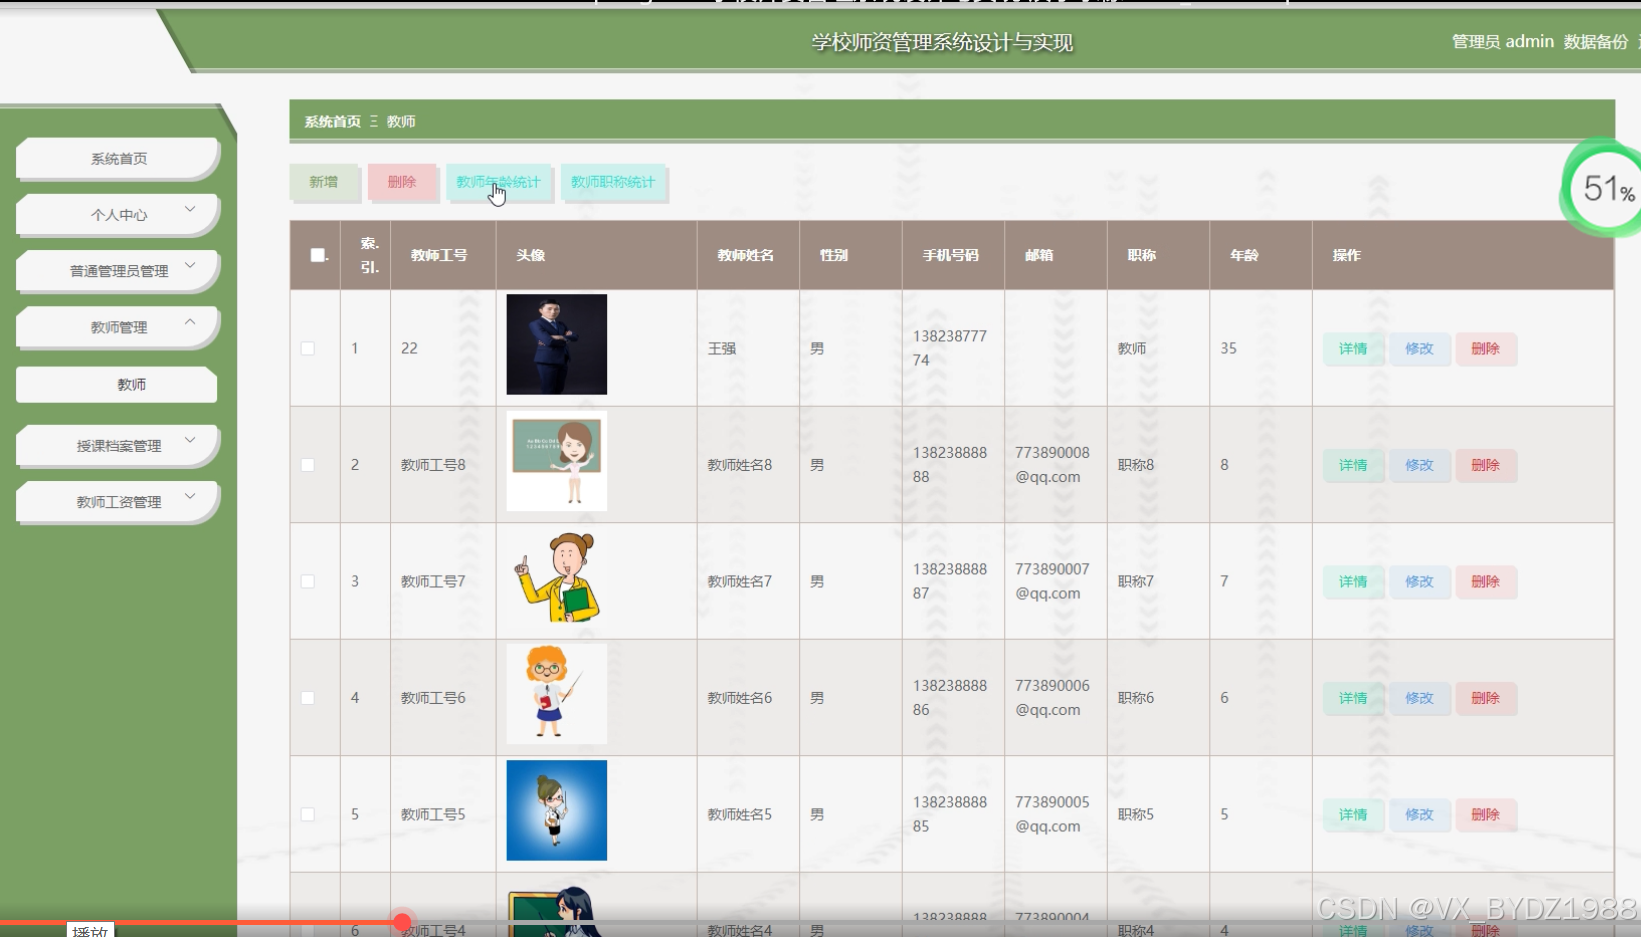
Task: Click the 新增 button
Action: click(x=324, y=182)
